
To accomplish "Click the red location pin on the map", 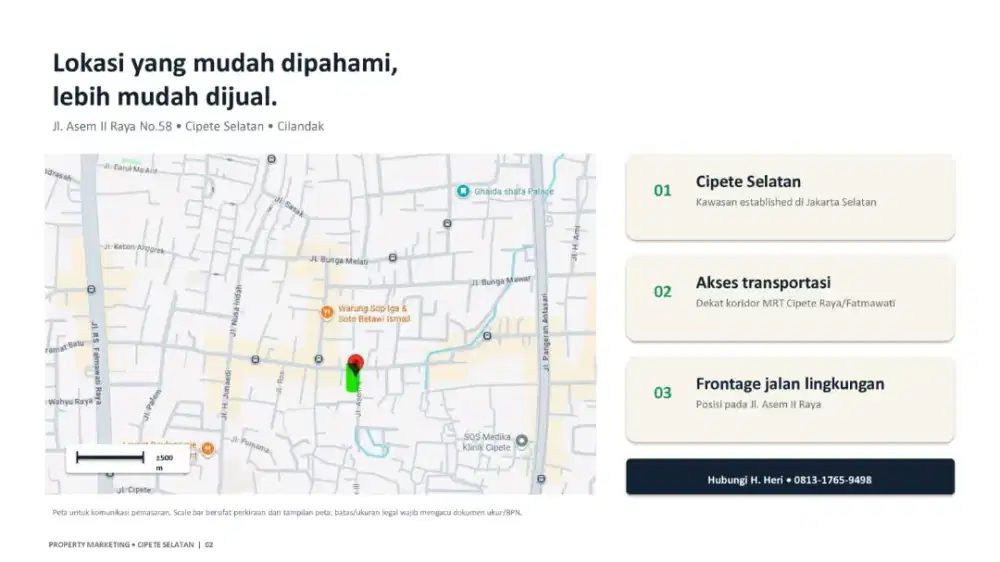I will [356, 363].
